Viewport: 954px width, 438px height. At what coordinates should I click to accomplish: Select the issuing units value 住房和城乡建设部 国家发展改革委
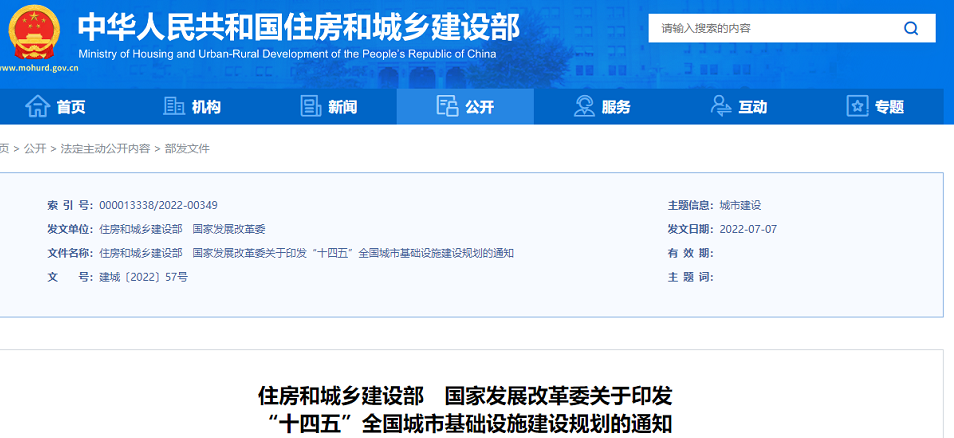point(183,229)
